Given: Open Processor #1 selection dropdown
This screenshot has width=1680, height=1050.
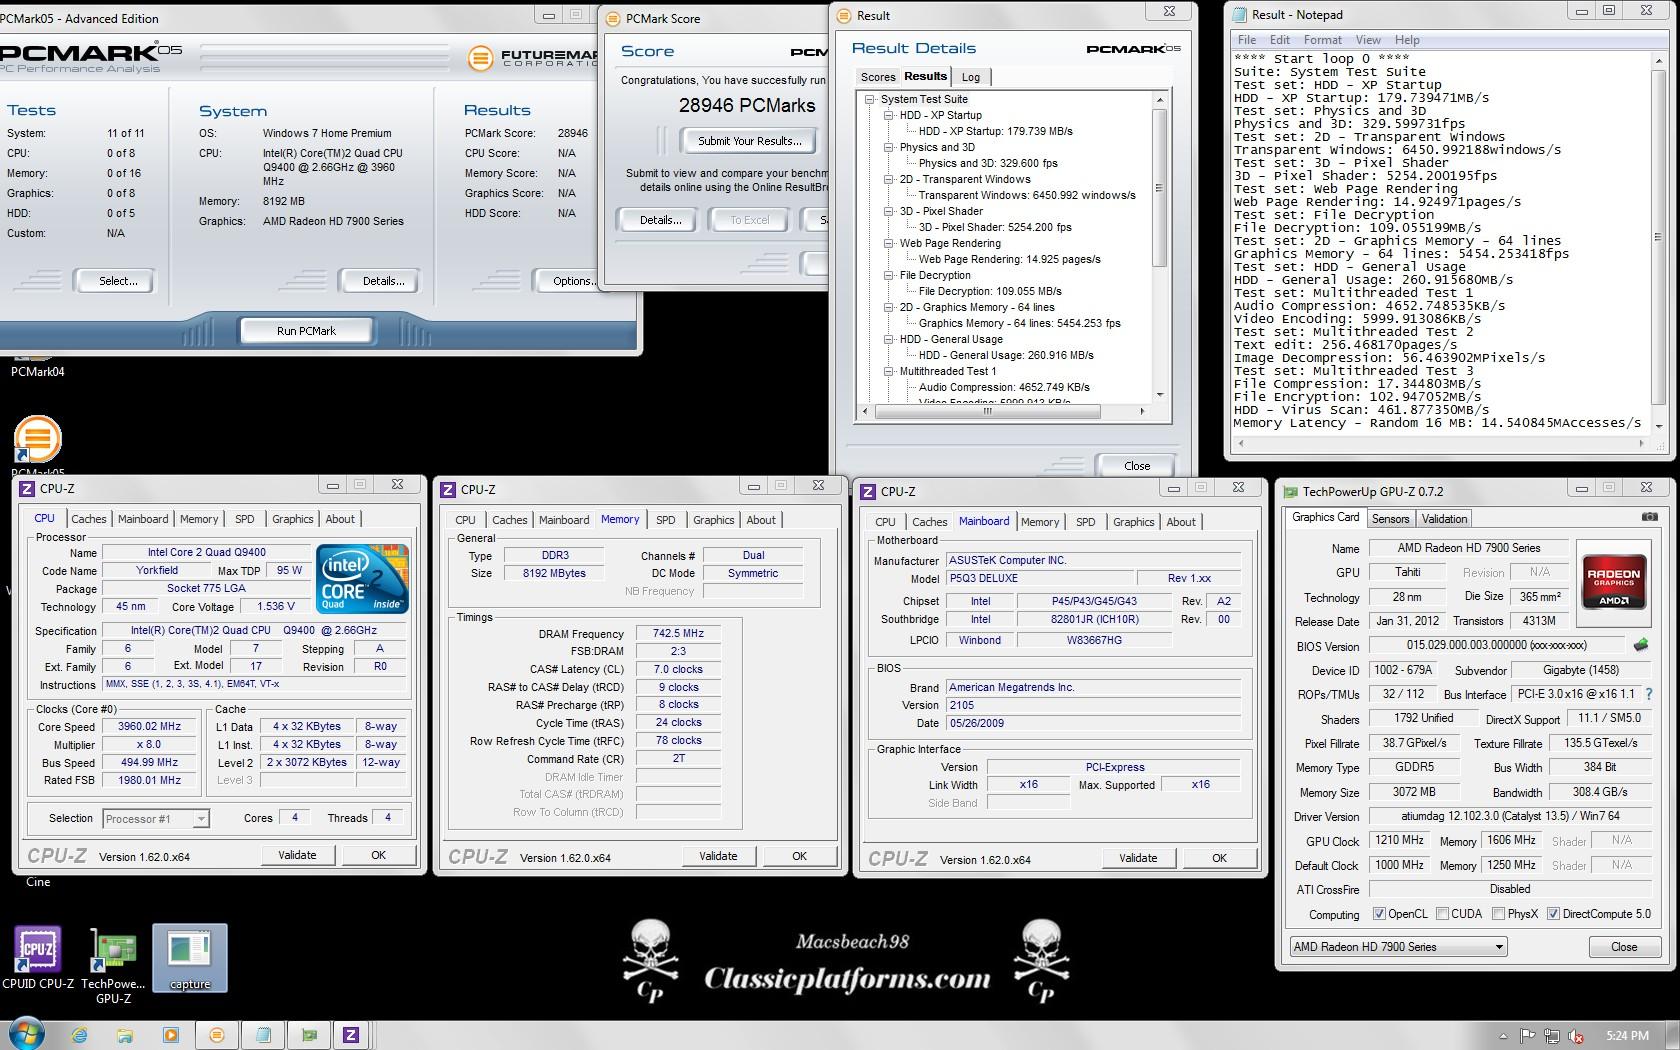Looking at the screenshot, I should [x=156, y=818].
